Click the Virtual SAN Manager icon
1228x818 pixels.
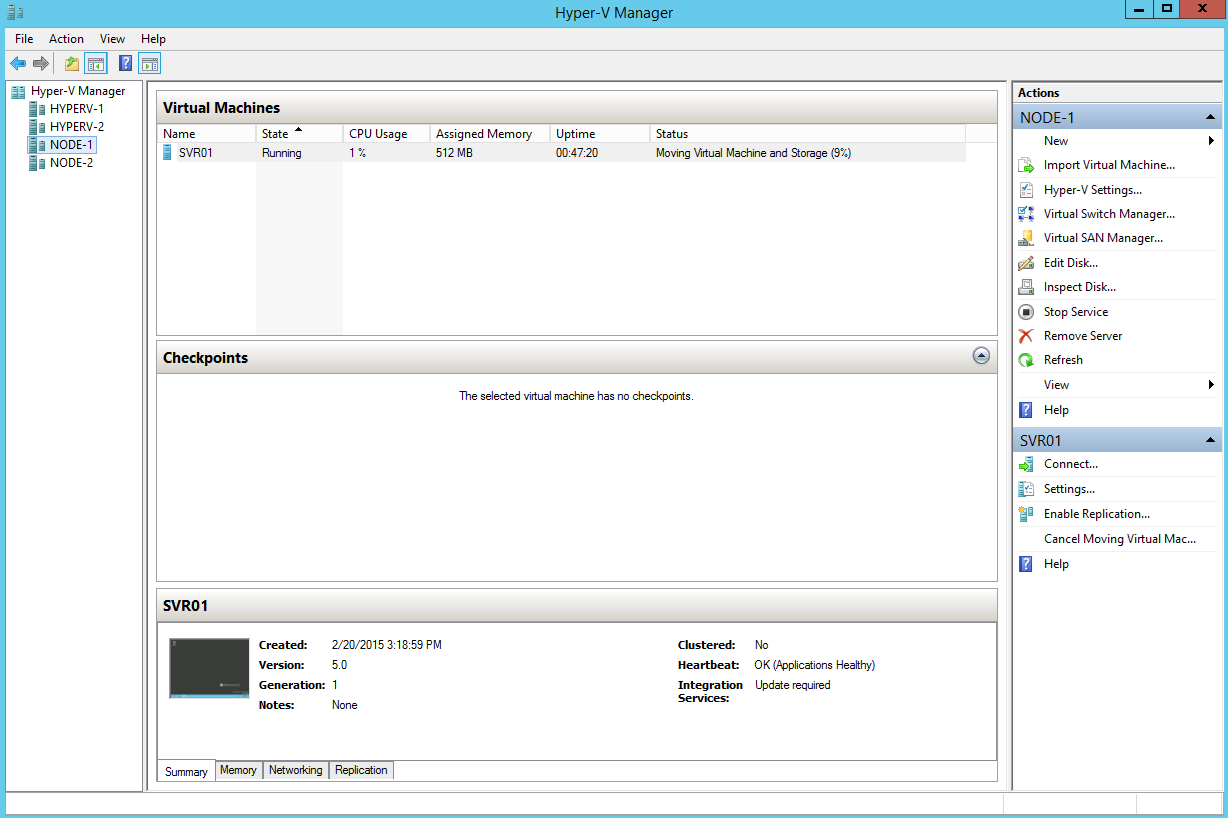click(x=1026, y=238)
